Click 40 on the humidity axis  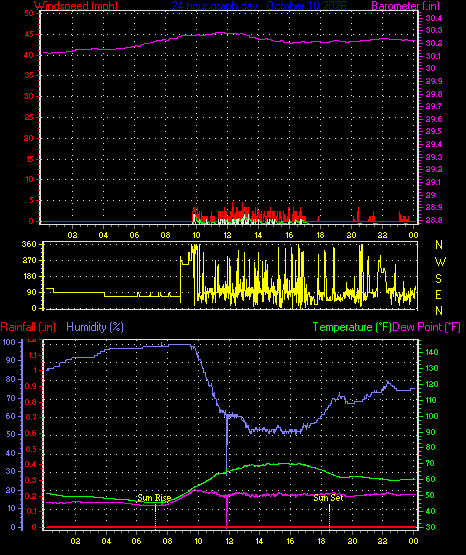click(x=11, y=453)
